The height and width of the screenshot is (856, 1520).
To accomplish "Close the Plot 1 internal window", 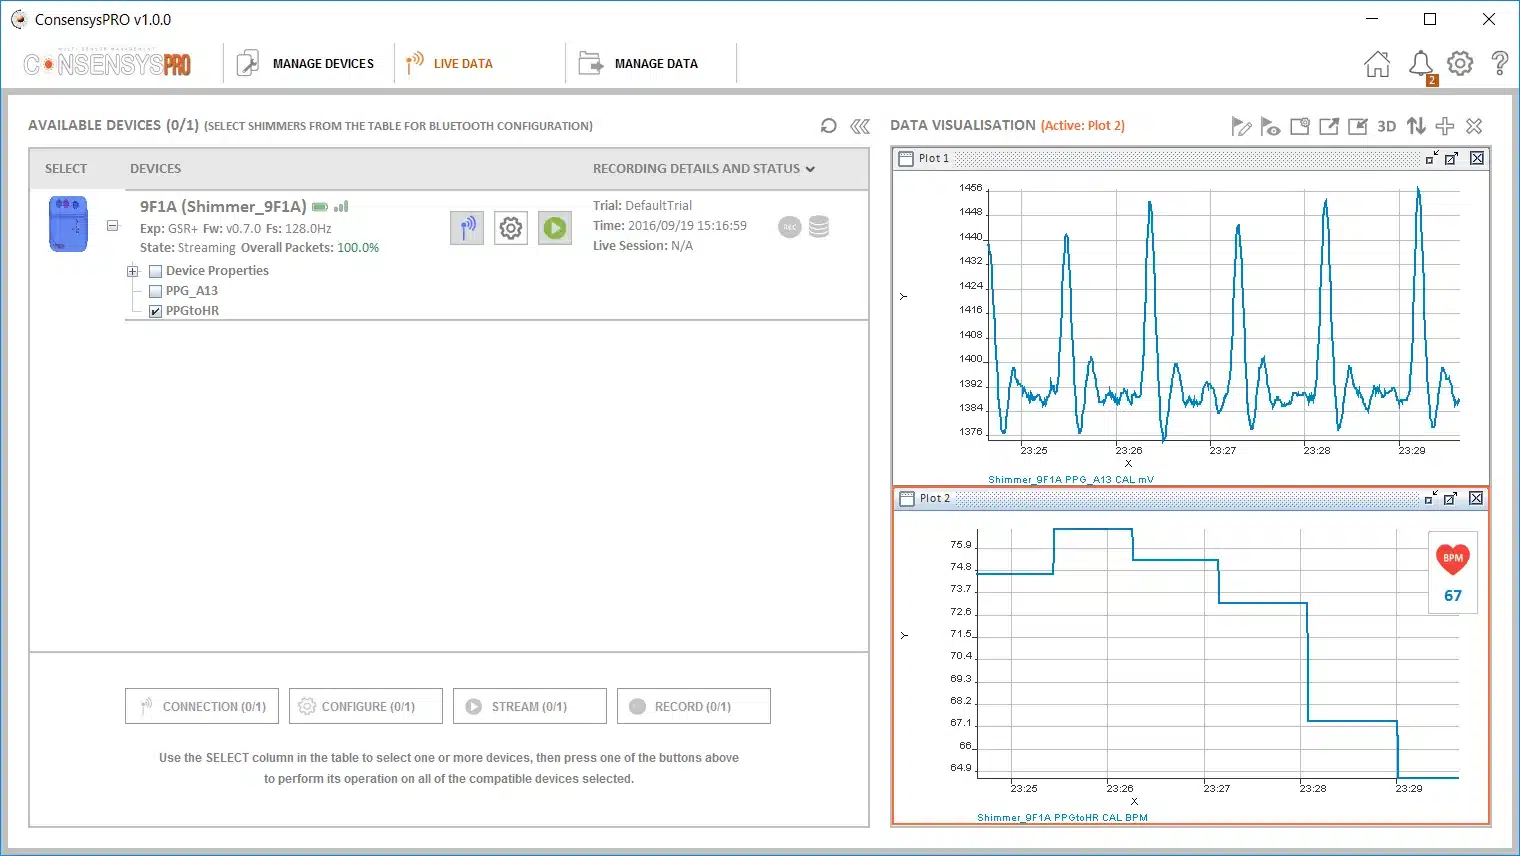I will (1477, 158).
